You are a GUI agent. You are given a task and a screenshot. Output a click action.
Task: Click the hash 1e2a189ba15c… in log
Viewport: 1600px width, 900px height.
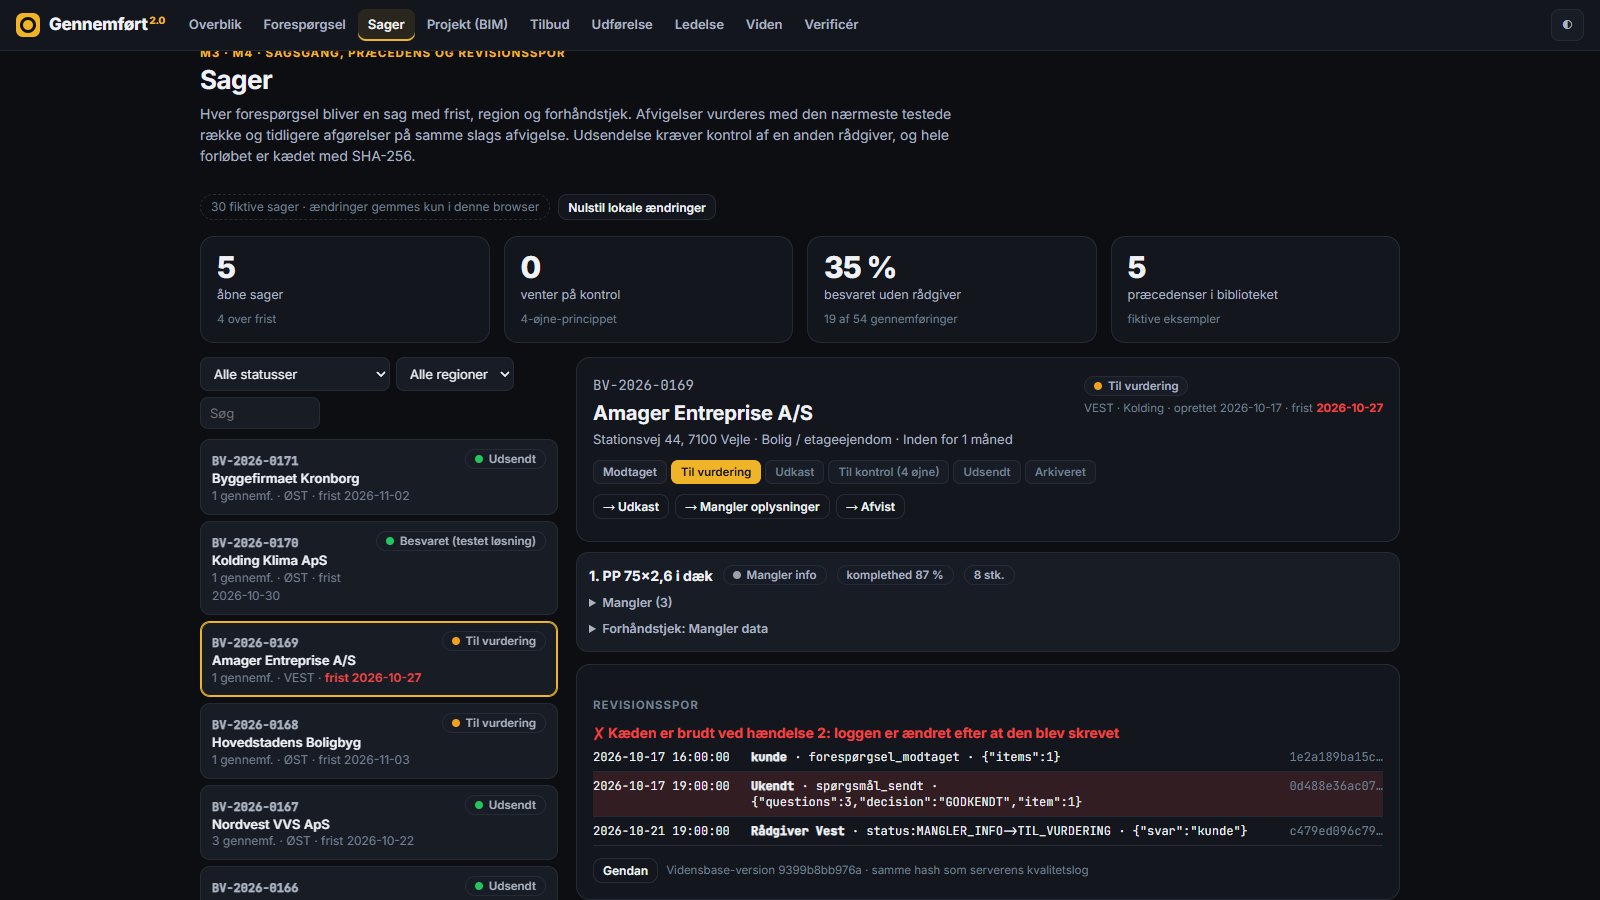1336,757
